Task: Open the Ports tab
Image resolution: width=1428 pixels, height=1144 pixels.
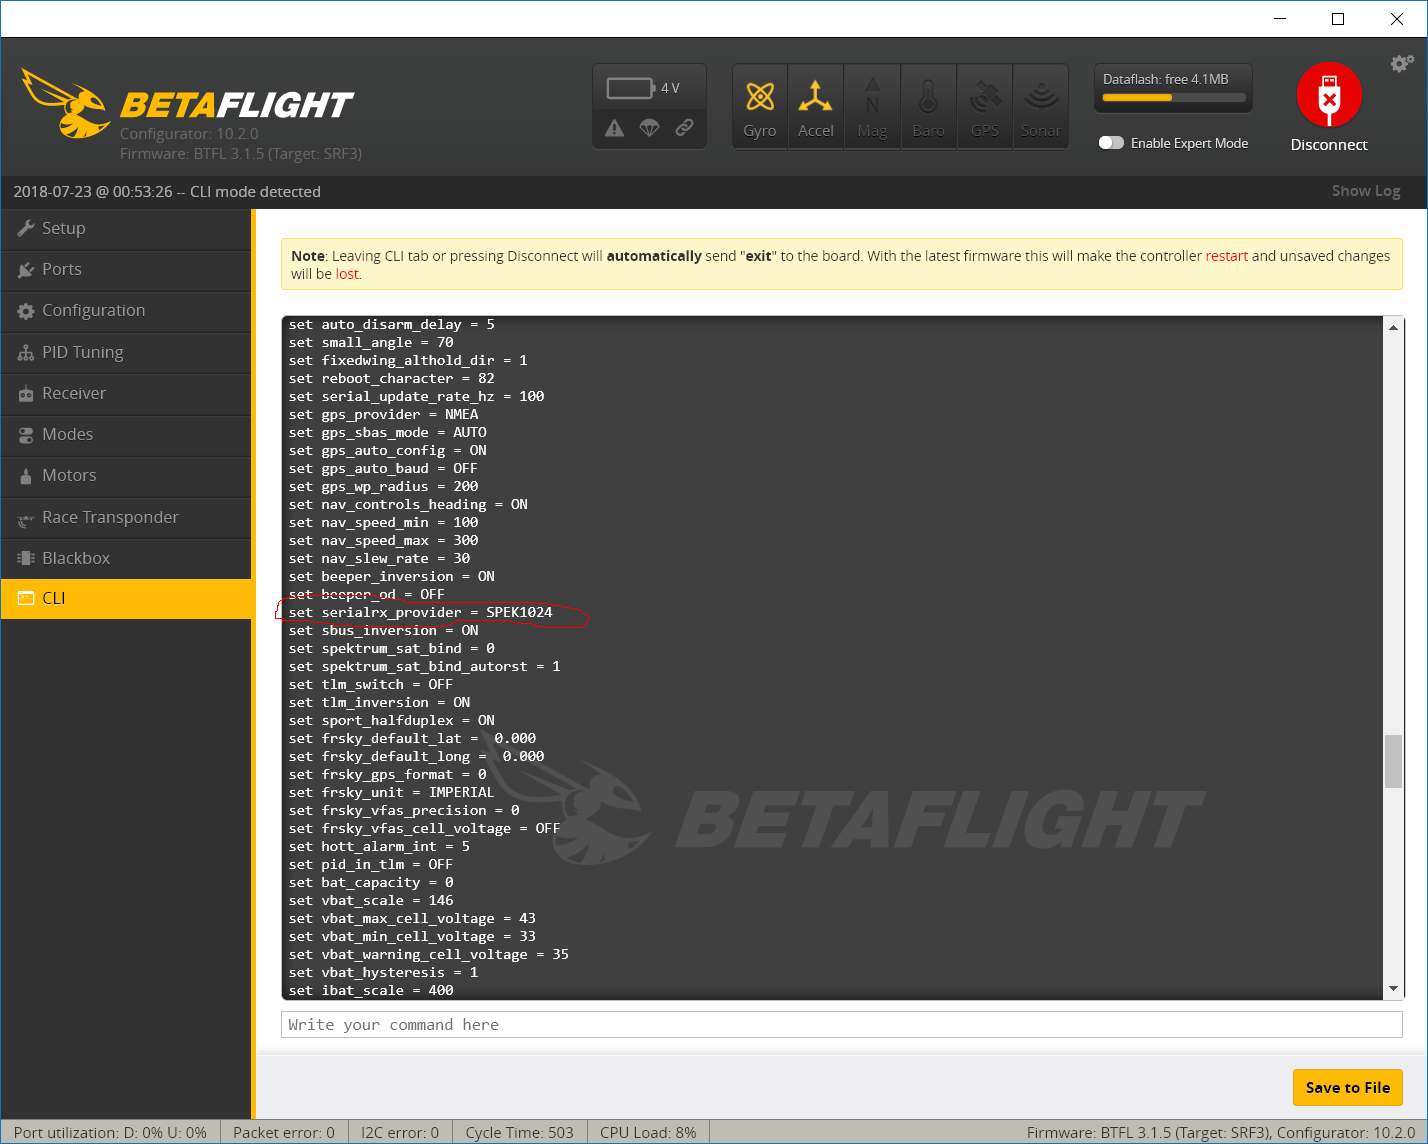Action: (x=125, y=269)
